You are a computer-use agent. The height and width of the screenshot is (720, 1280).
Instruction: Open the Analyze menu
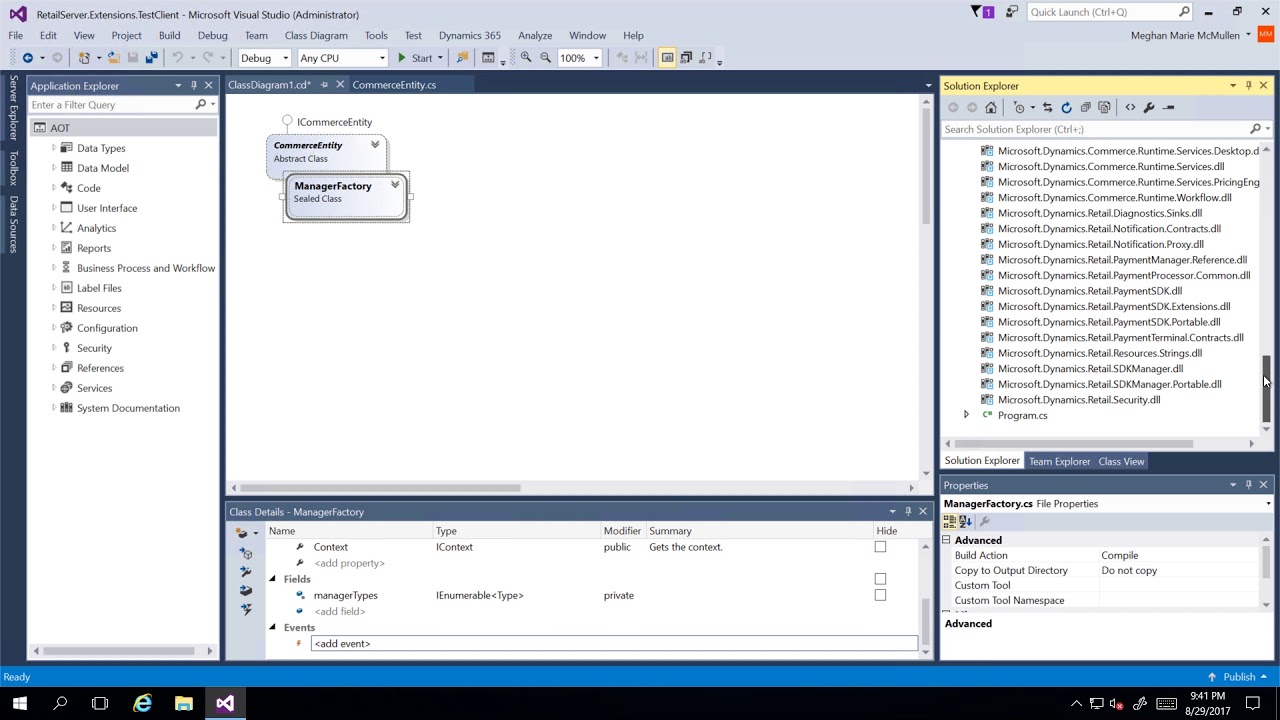pyautogui.click(x=535, y=35)
